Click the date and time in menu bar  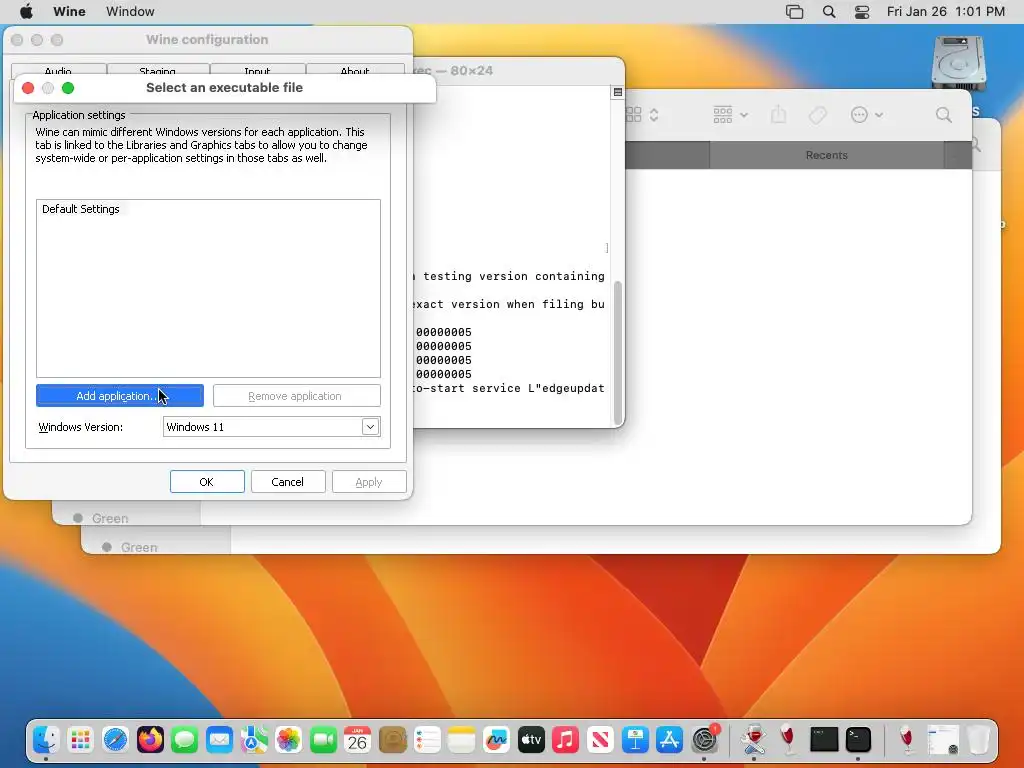945,12
